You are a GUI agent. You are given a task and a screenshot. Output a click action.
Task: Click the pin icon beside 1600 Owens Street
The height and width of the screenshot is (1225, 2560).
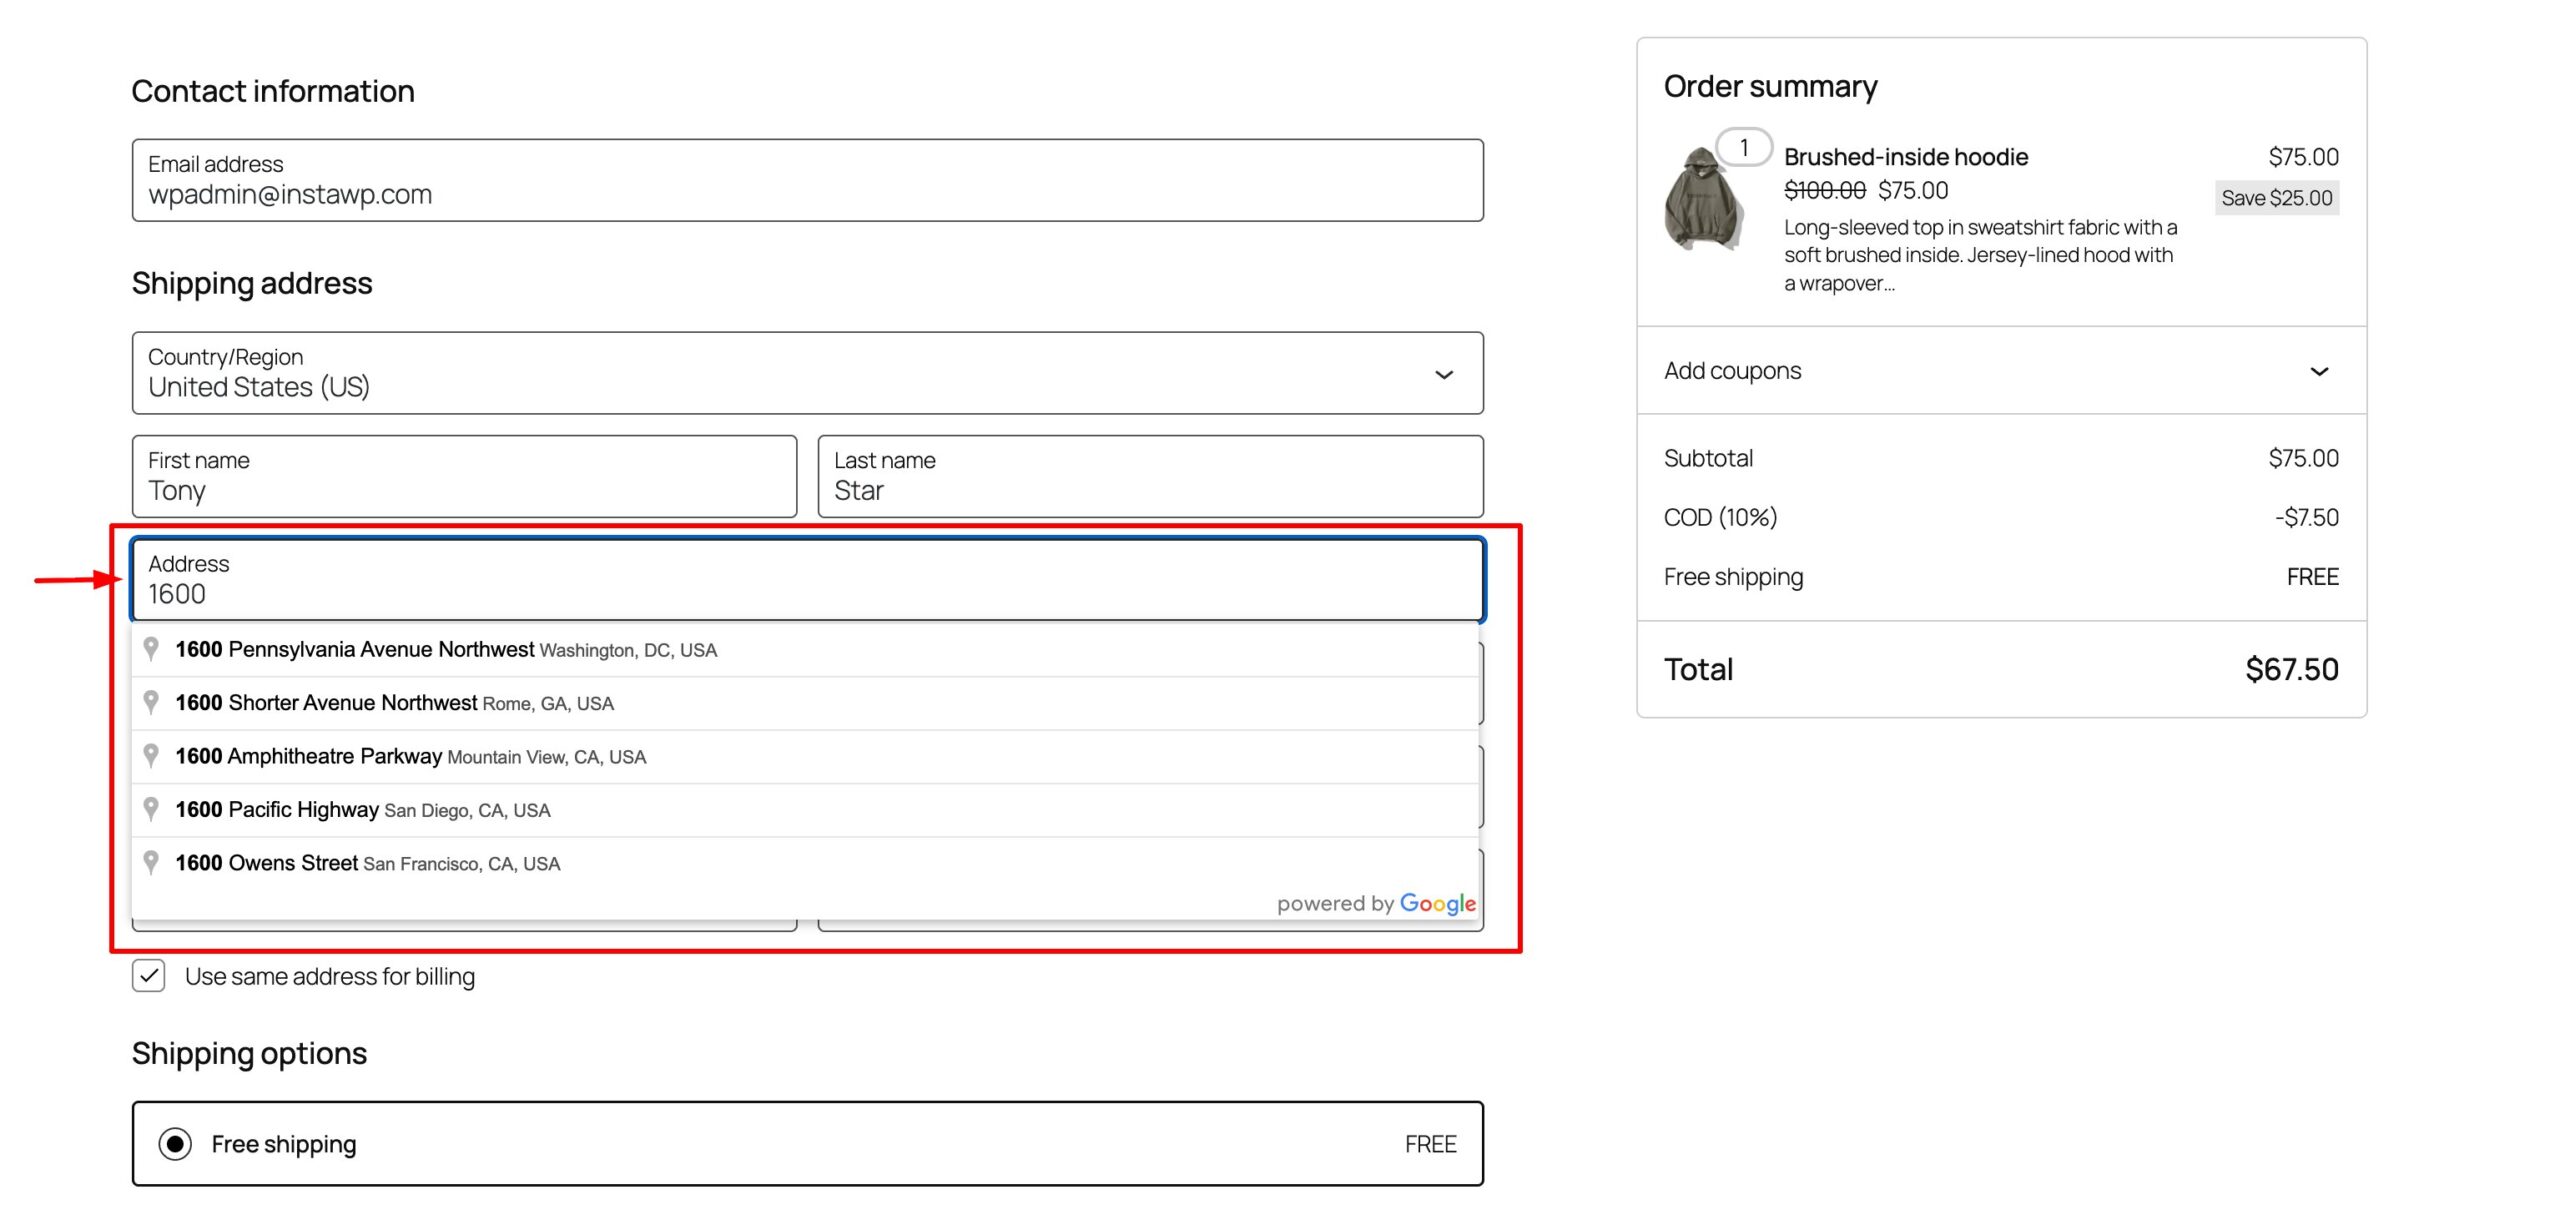[x=151, y=862]
